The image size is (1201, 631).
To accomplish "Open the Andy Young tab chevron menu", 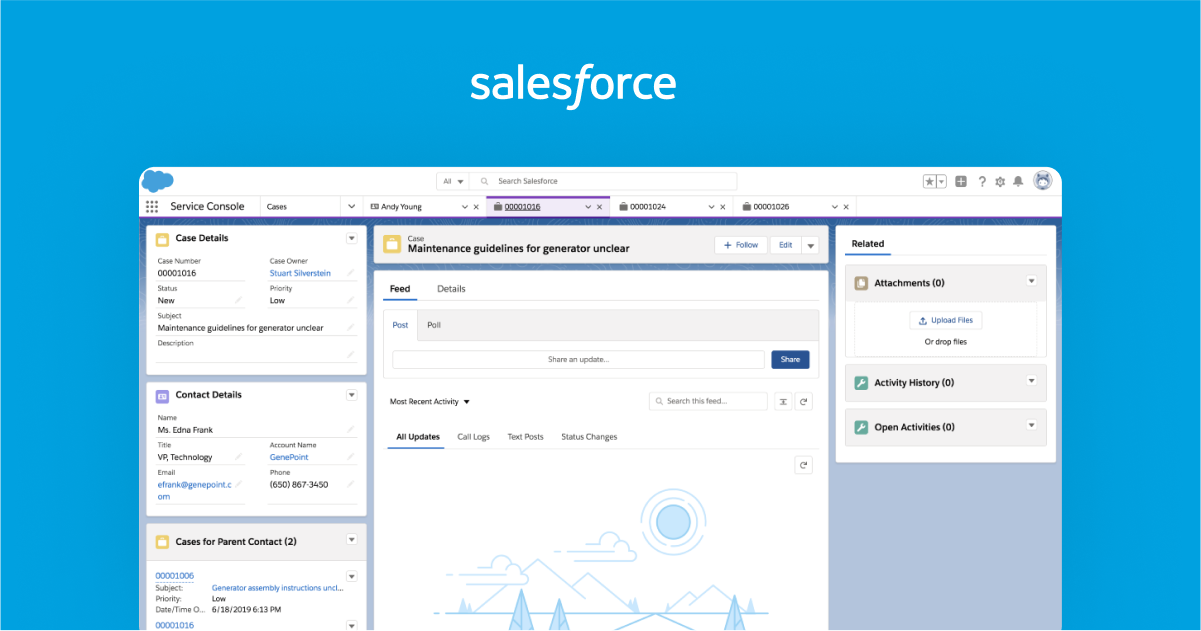I will coord(464,207).
